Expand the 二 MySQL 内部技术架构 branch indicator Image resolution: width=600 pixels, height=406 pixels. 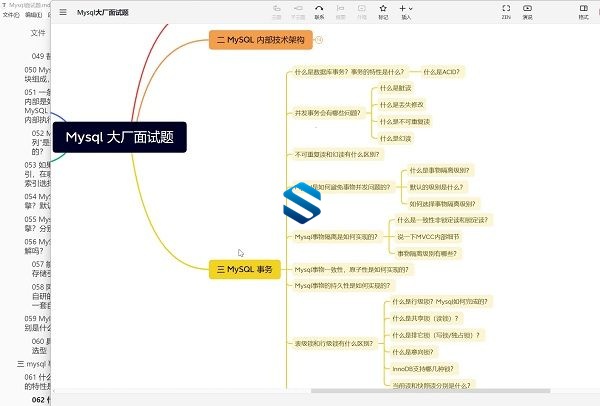pyautogui.click(x=319, y=39)
